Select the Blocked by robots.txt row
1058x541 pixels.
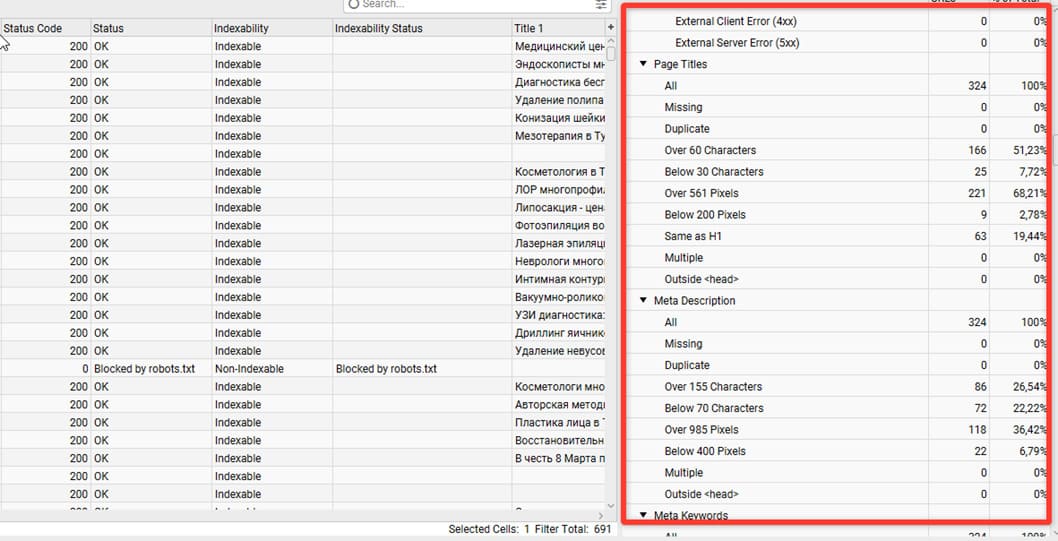point(302,369)
